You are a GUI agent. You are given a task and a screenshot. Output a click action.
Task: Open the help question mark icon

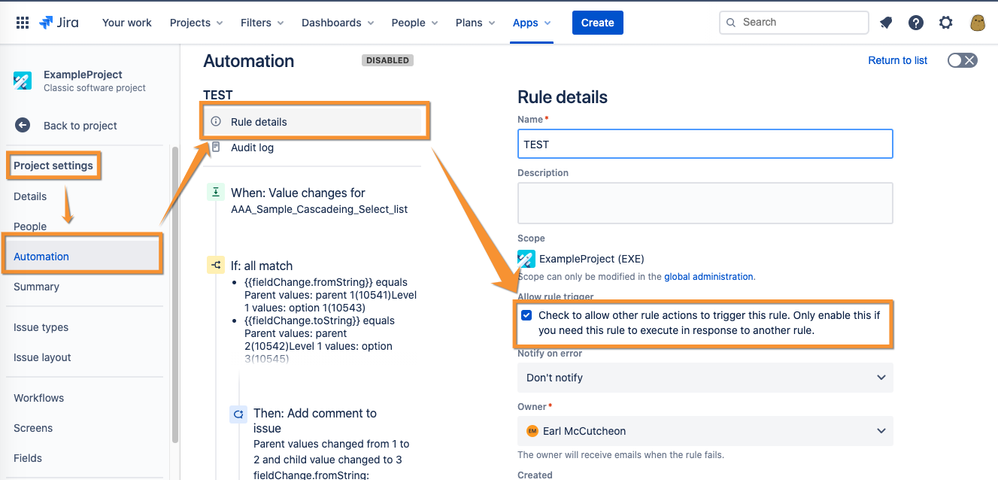[915, 23]
